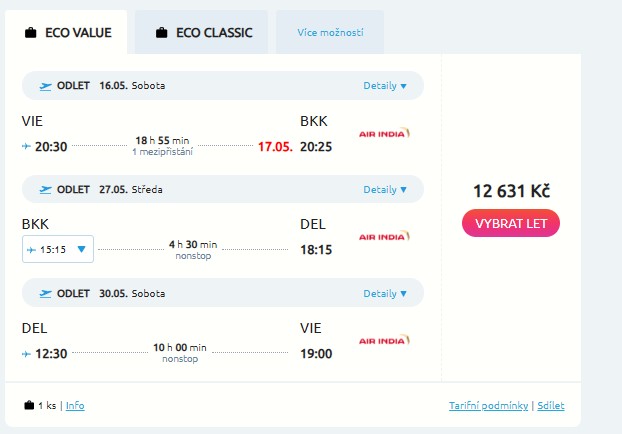Open the Tarifní podmínky link
The image size is (622, 434).
(489, 405)
